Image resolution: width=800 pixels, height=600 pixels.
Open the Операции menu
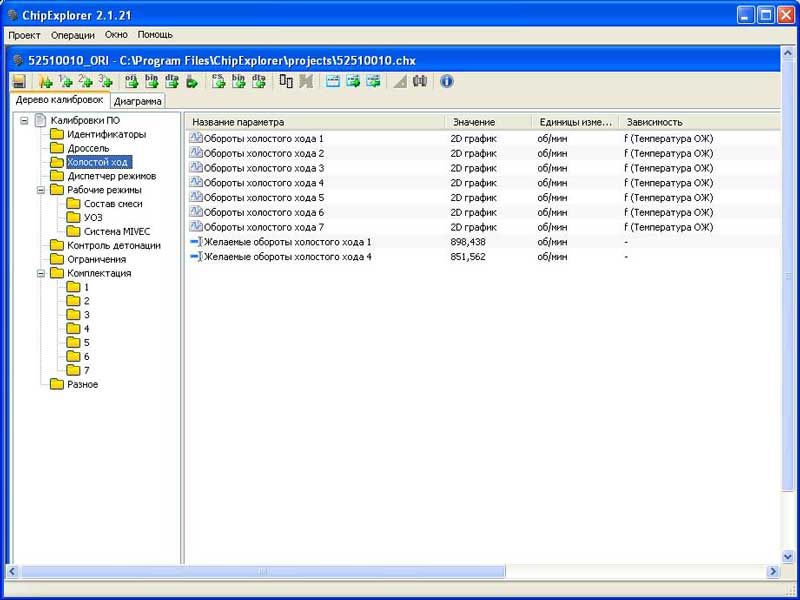[x=72, y=35]
